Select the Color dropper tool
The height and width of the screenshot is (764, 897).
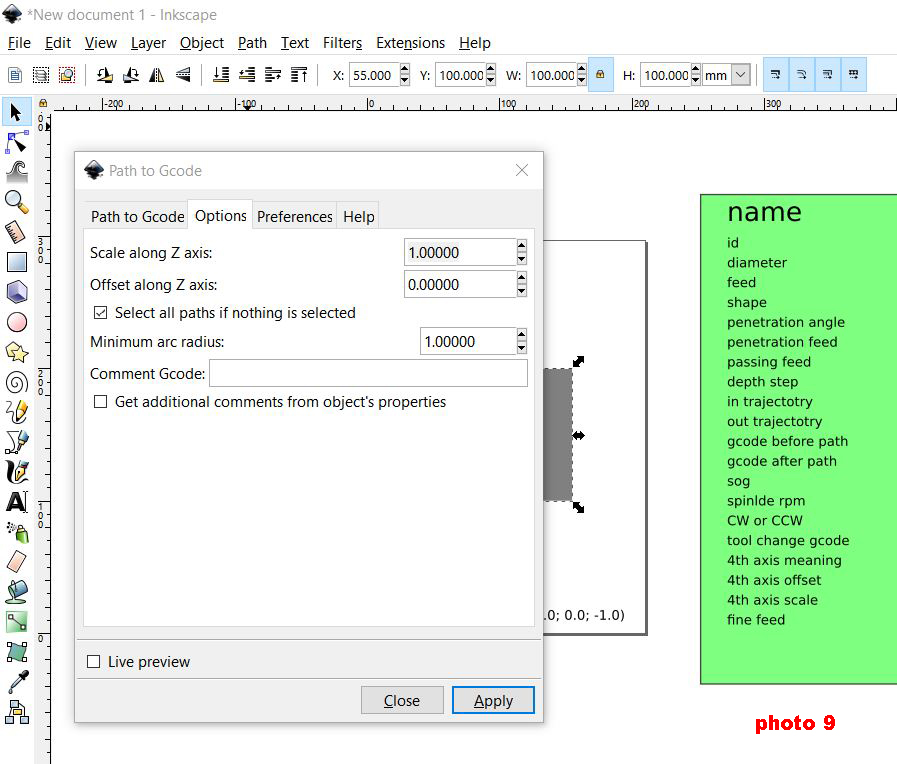pos(16,682)
